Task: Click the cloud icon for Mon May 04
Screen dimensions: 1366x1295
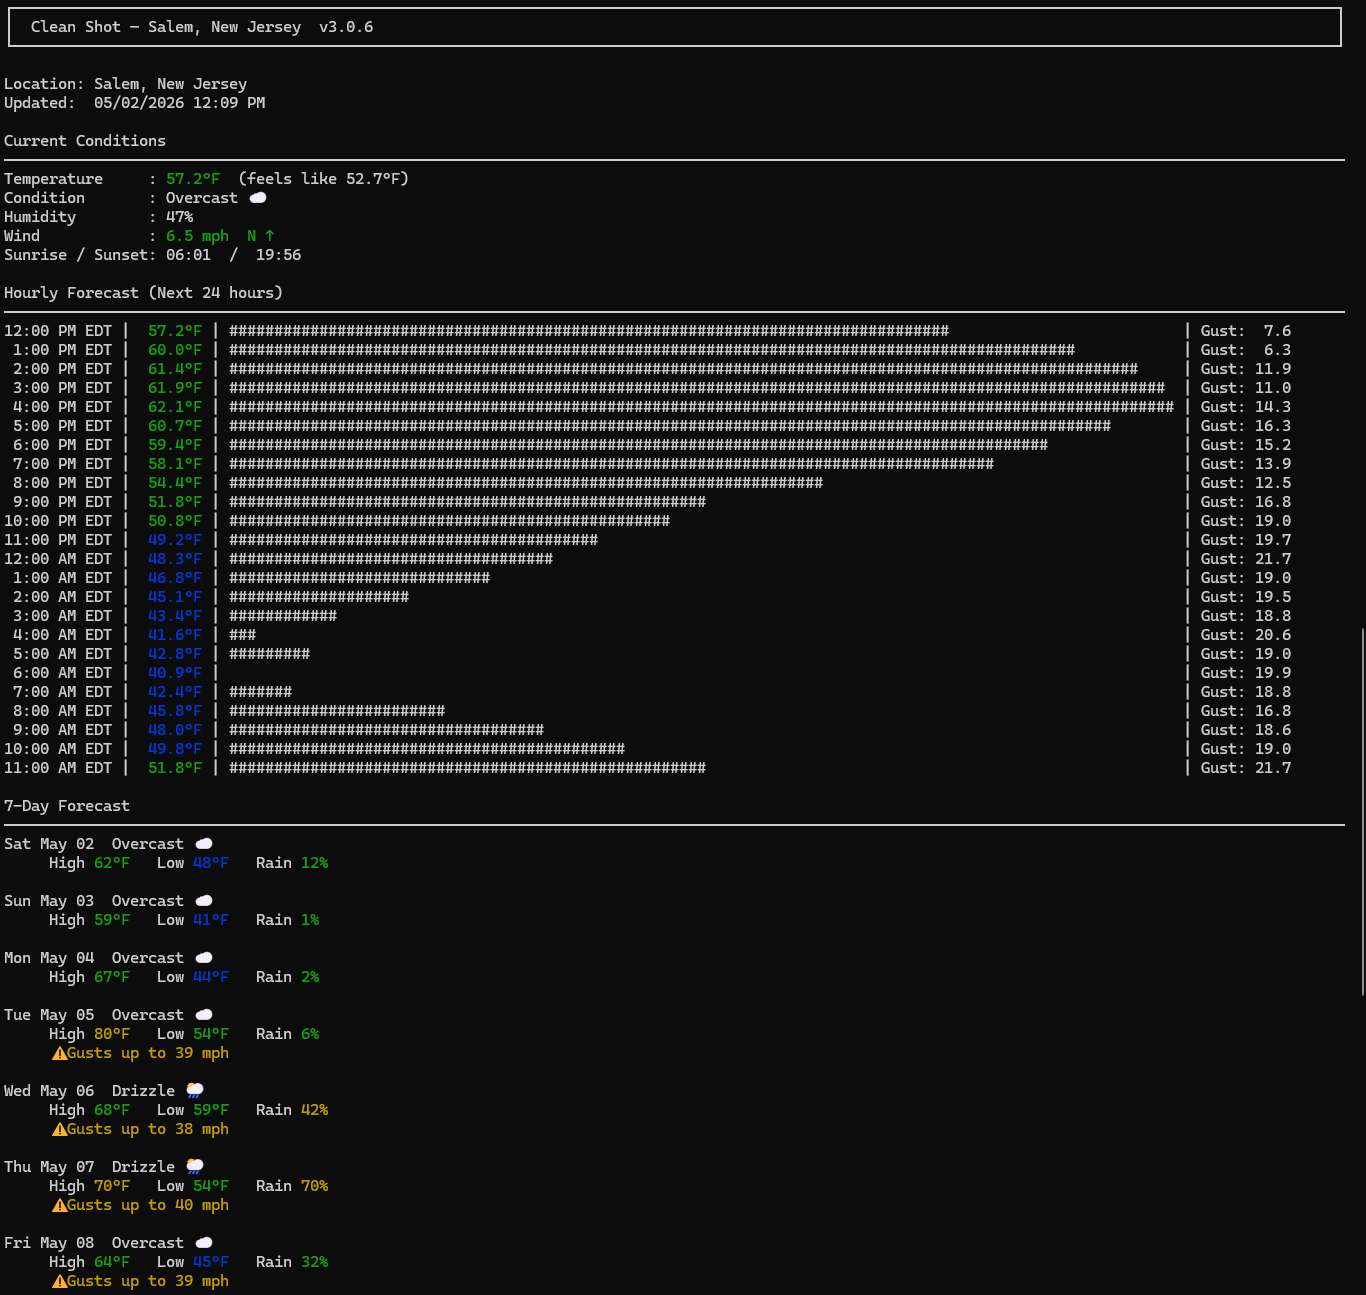Action: 204,958
